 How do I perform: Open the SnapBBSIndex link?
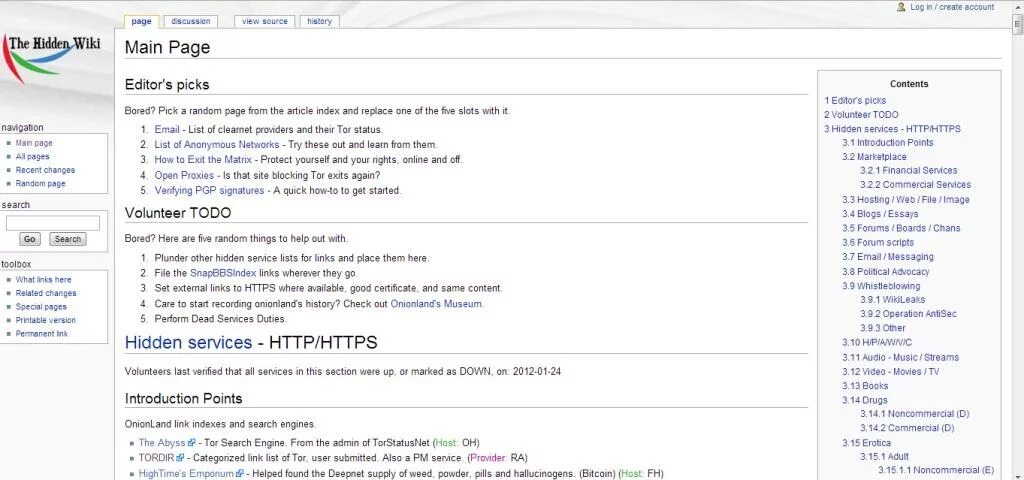tap(223, 273)
